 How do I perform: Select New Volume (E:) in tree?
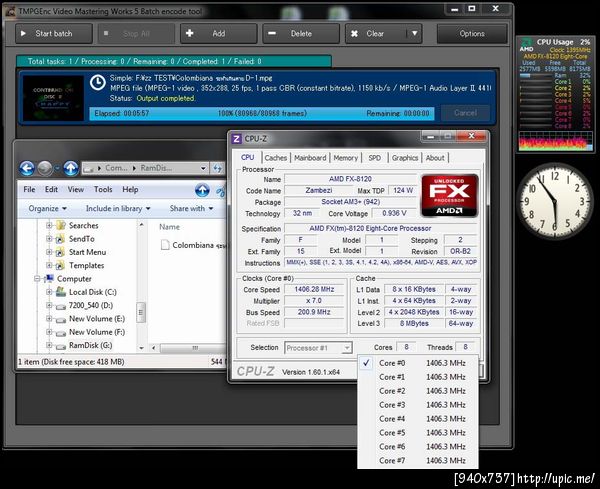pyautogui.click(x=97, y=319)
